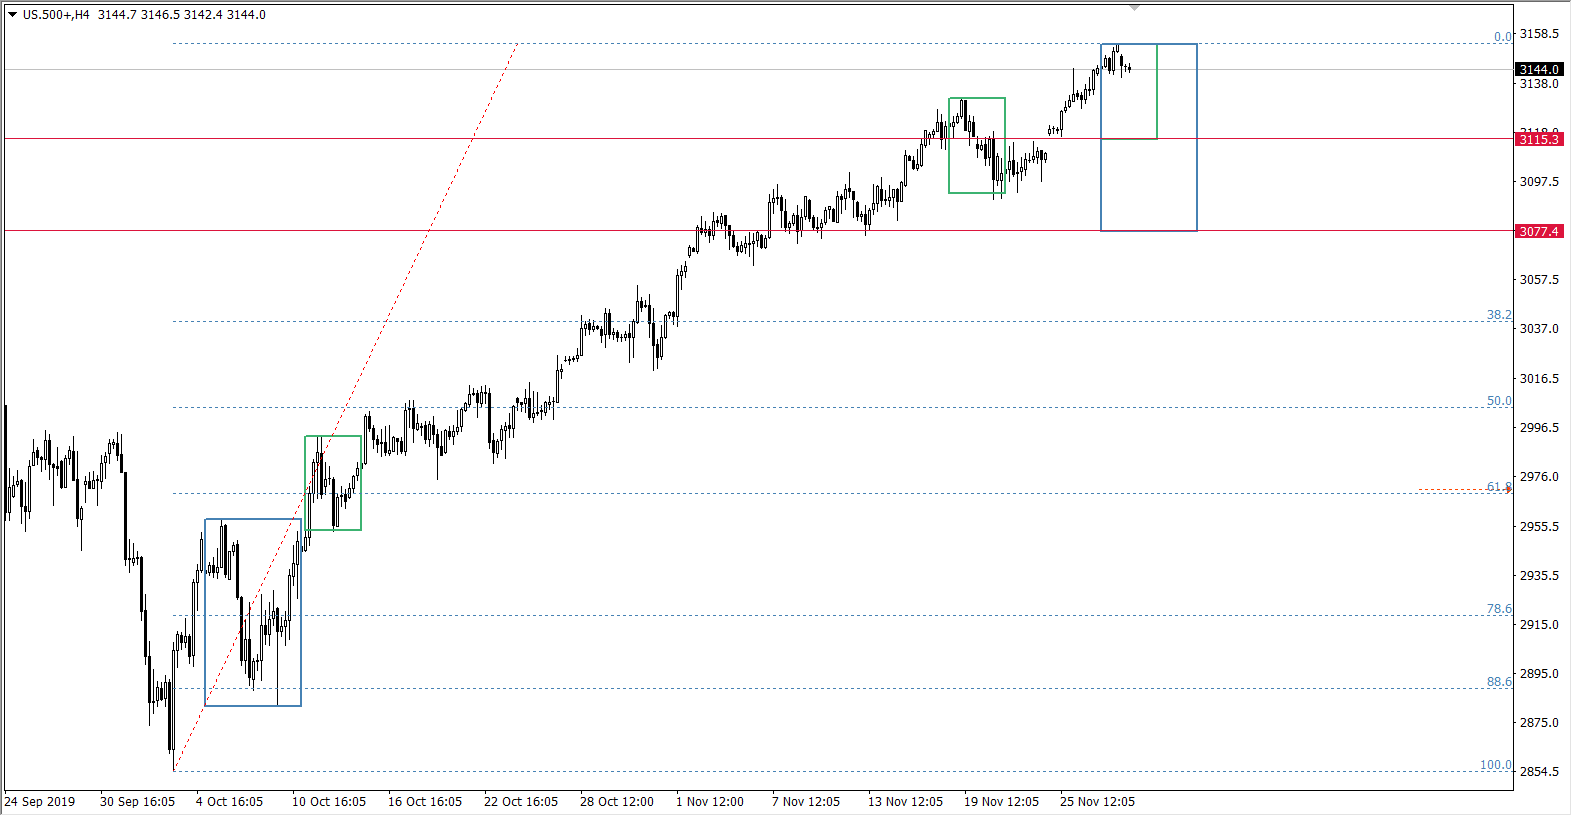
Task: Click the OHLC values in chart header
Action: click(182, 15)
